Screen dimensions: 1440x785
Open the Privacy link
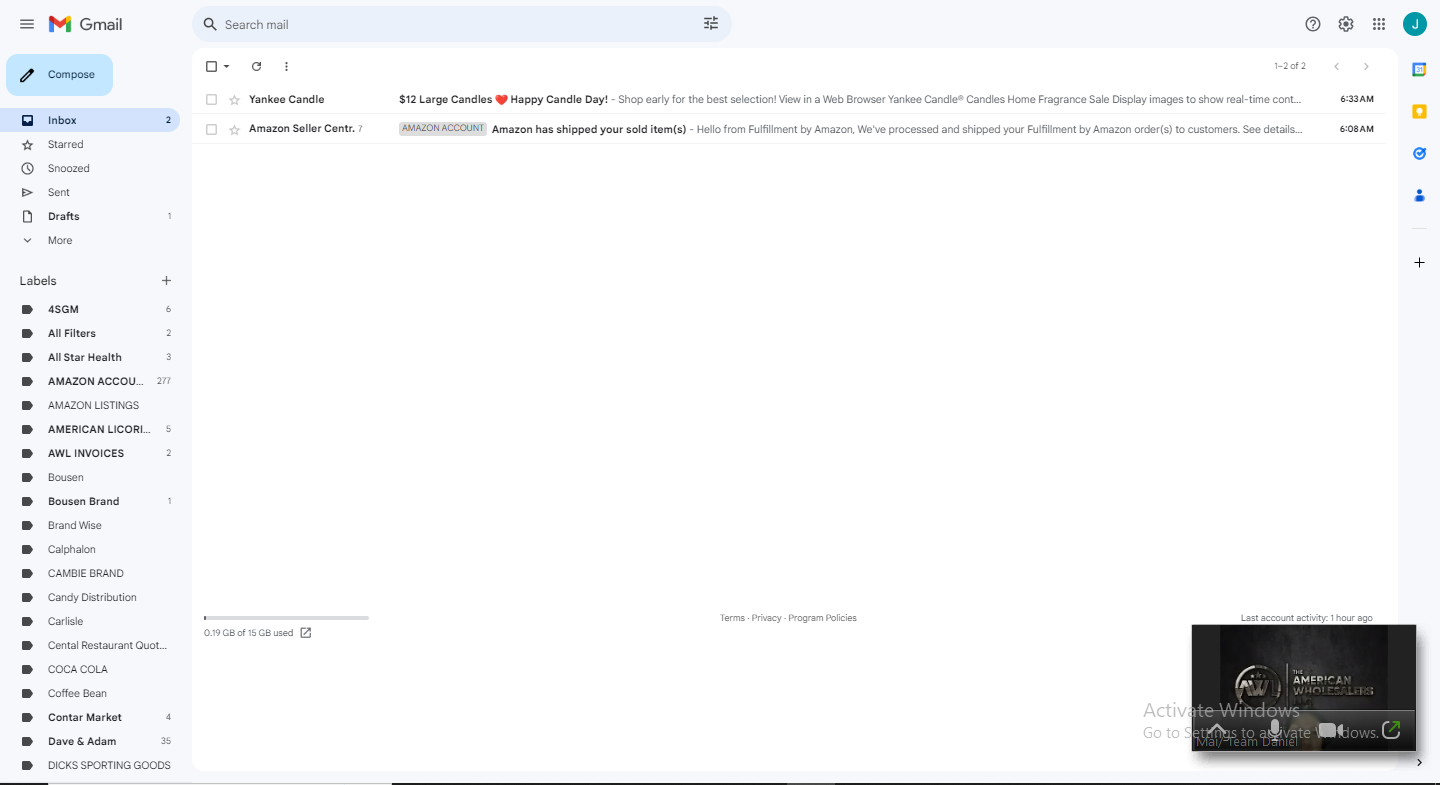pos(766,618)
